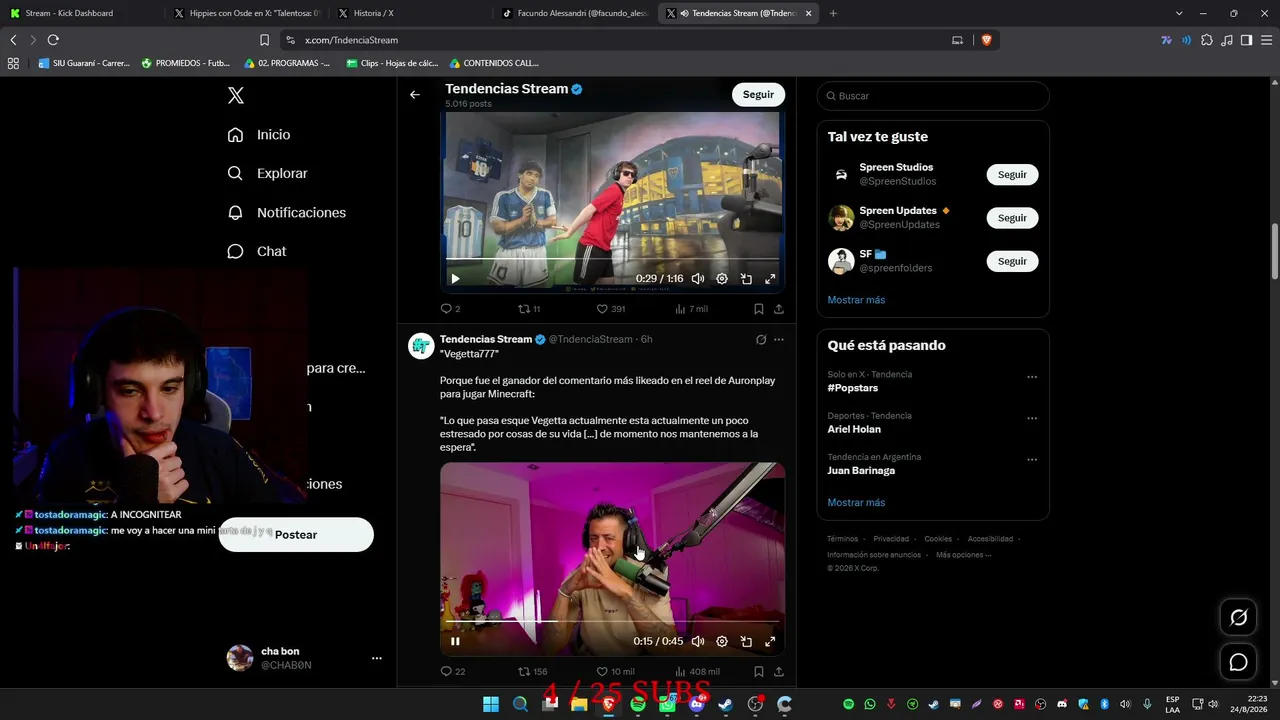View analytics of the 408 mil views post
This screenshot has width=1280, height=720.
tap(697, 672)
